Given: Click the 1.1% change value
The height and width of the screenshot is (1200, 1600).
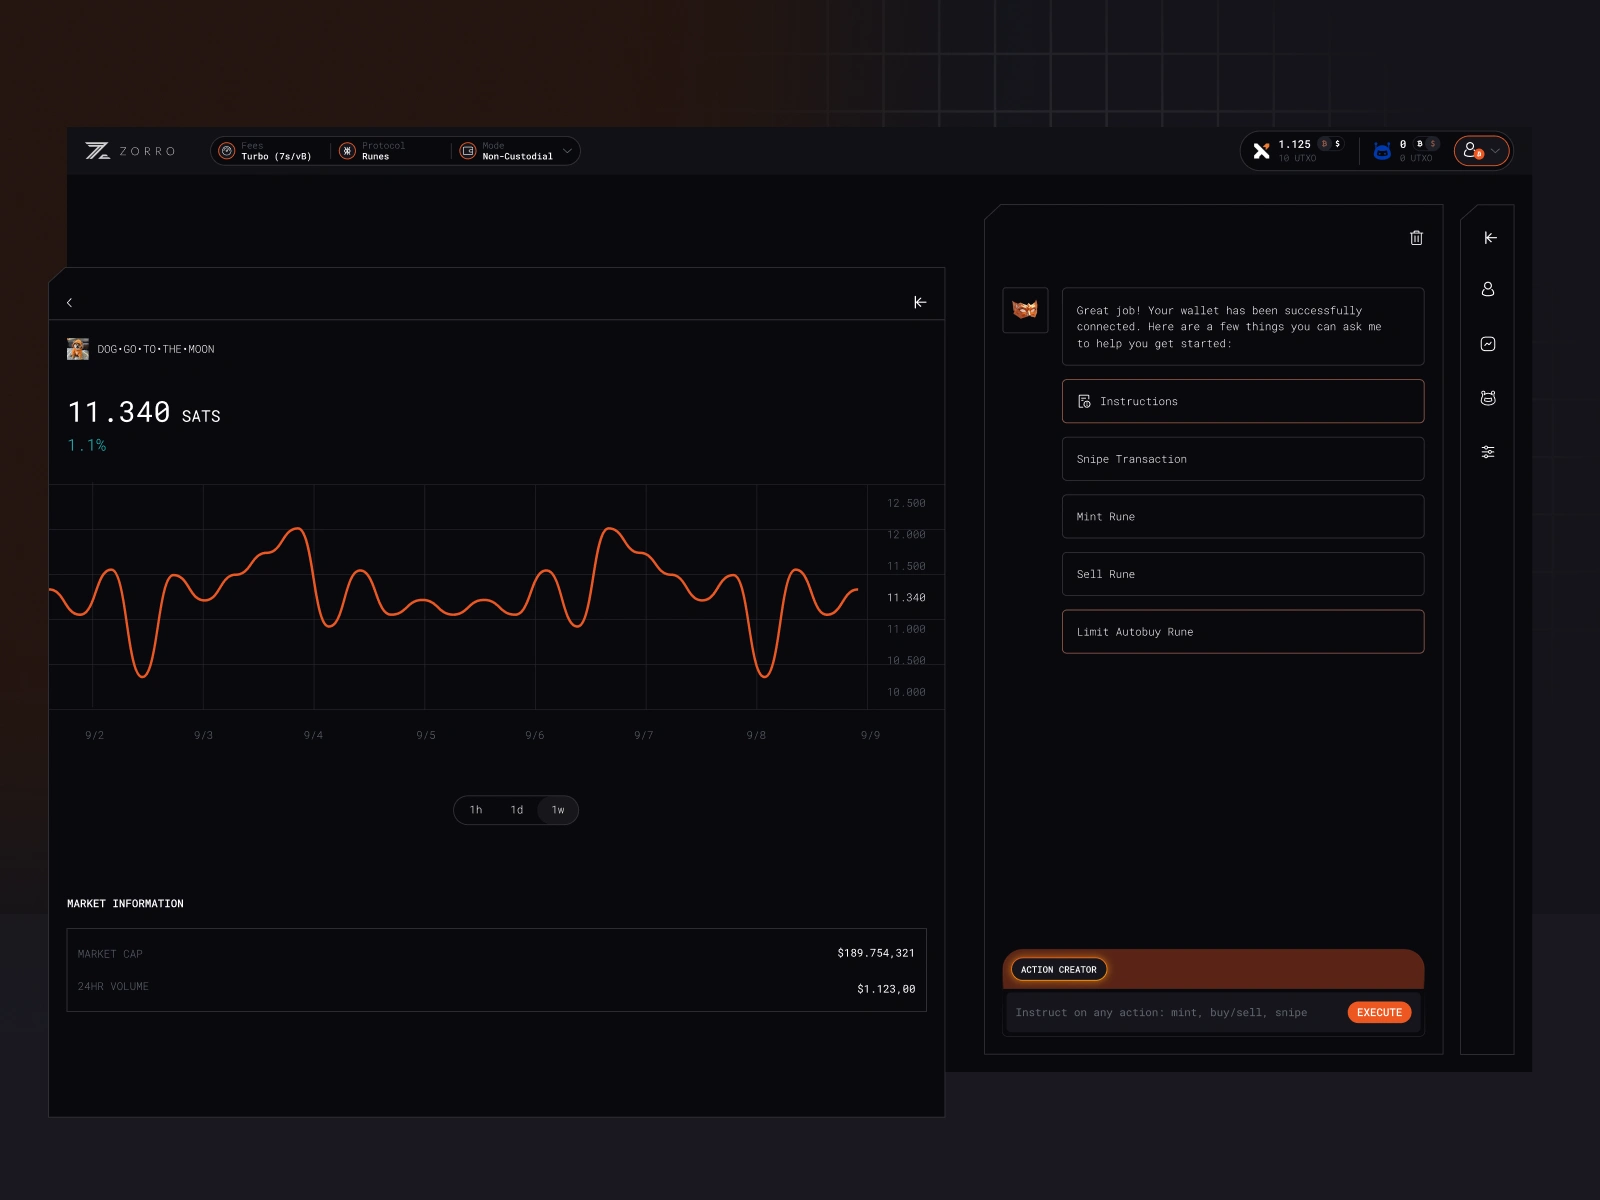Looking at the screenshot, I should coord(87,445).
